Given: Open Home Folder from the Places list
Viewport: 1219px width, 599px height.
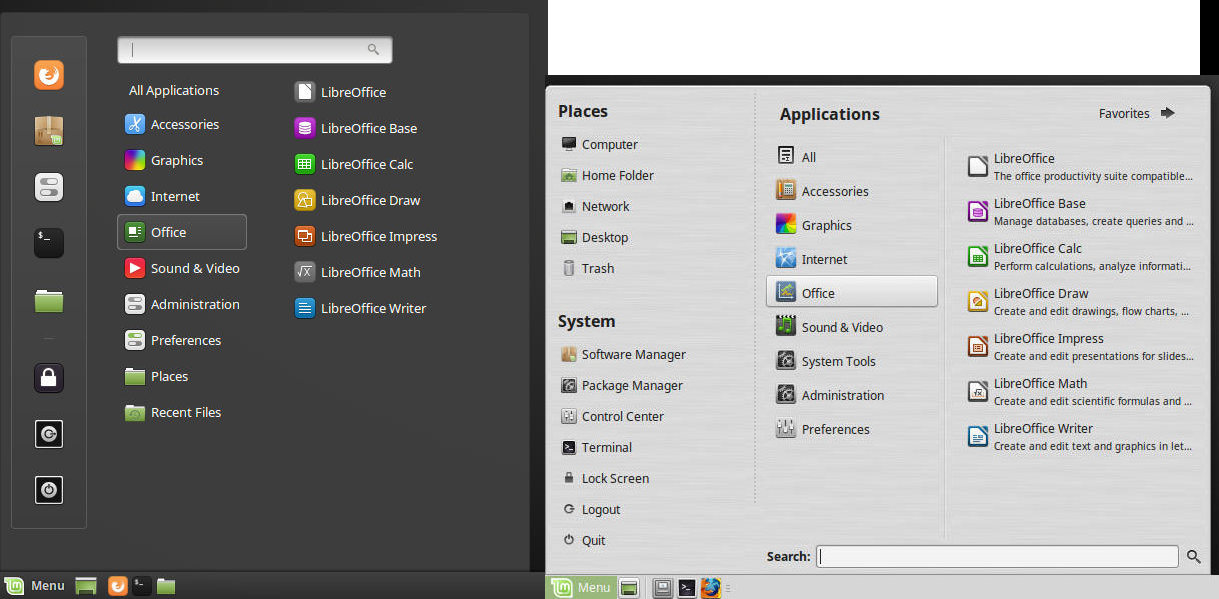Looking at the screenshot, I should (617, 175).
